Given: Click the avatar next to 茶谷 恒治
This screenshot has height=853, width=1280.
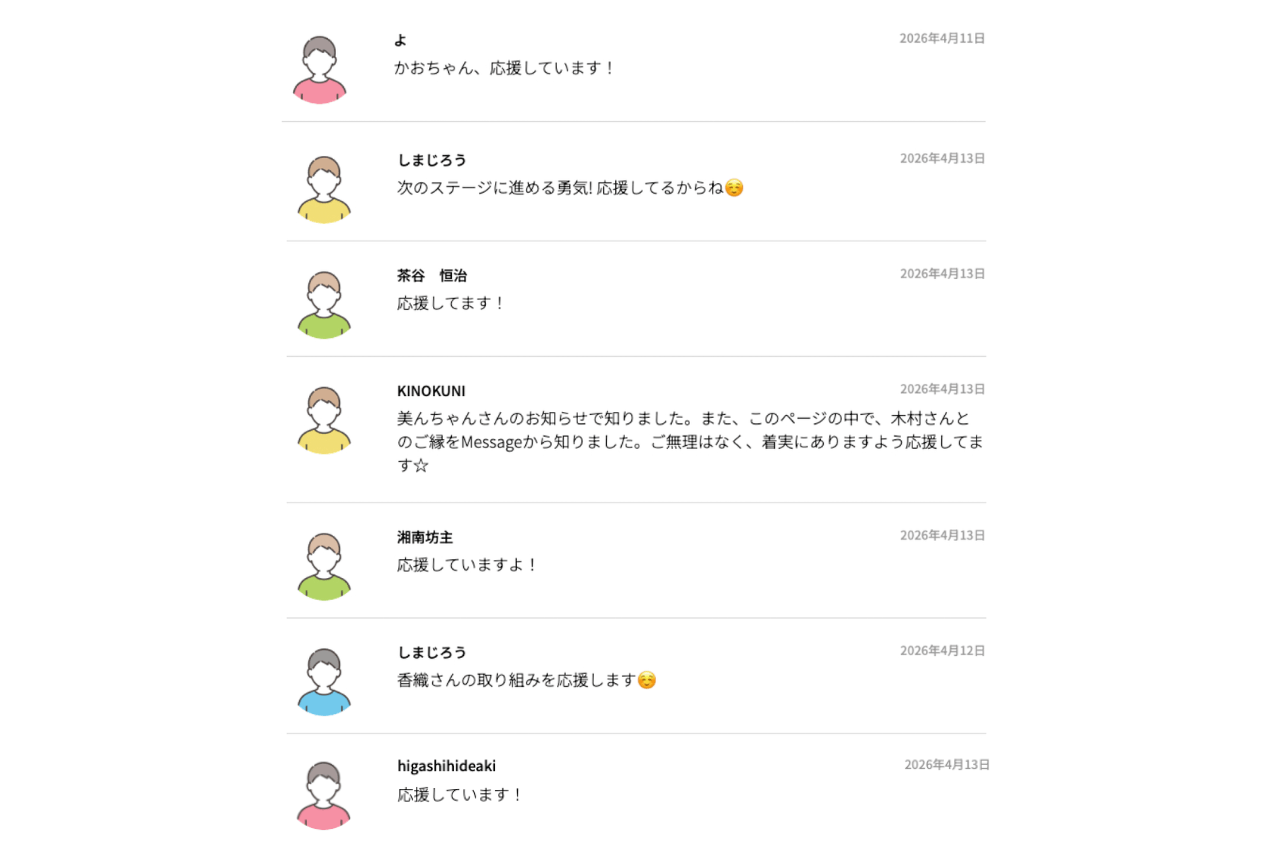Looking at the screenshot, I should pos(324,305).
